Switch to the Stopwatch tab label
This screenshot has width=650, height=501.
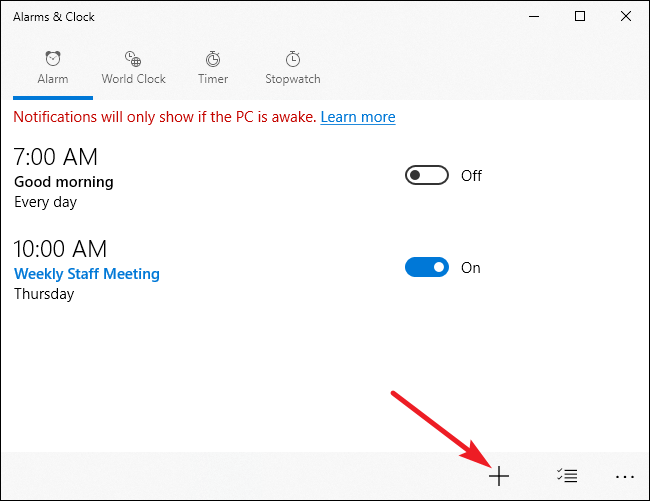[x=293, y=79]
